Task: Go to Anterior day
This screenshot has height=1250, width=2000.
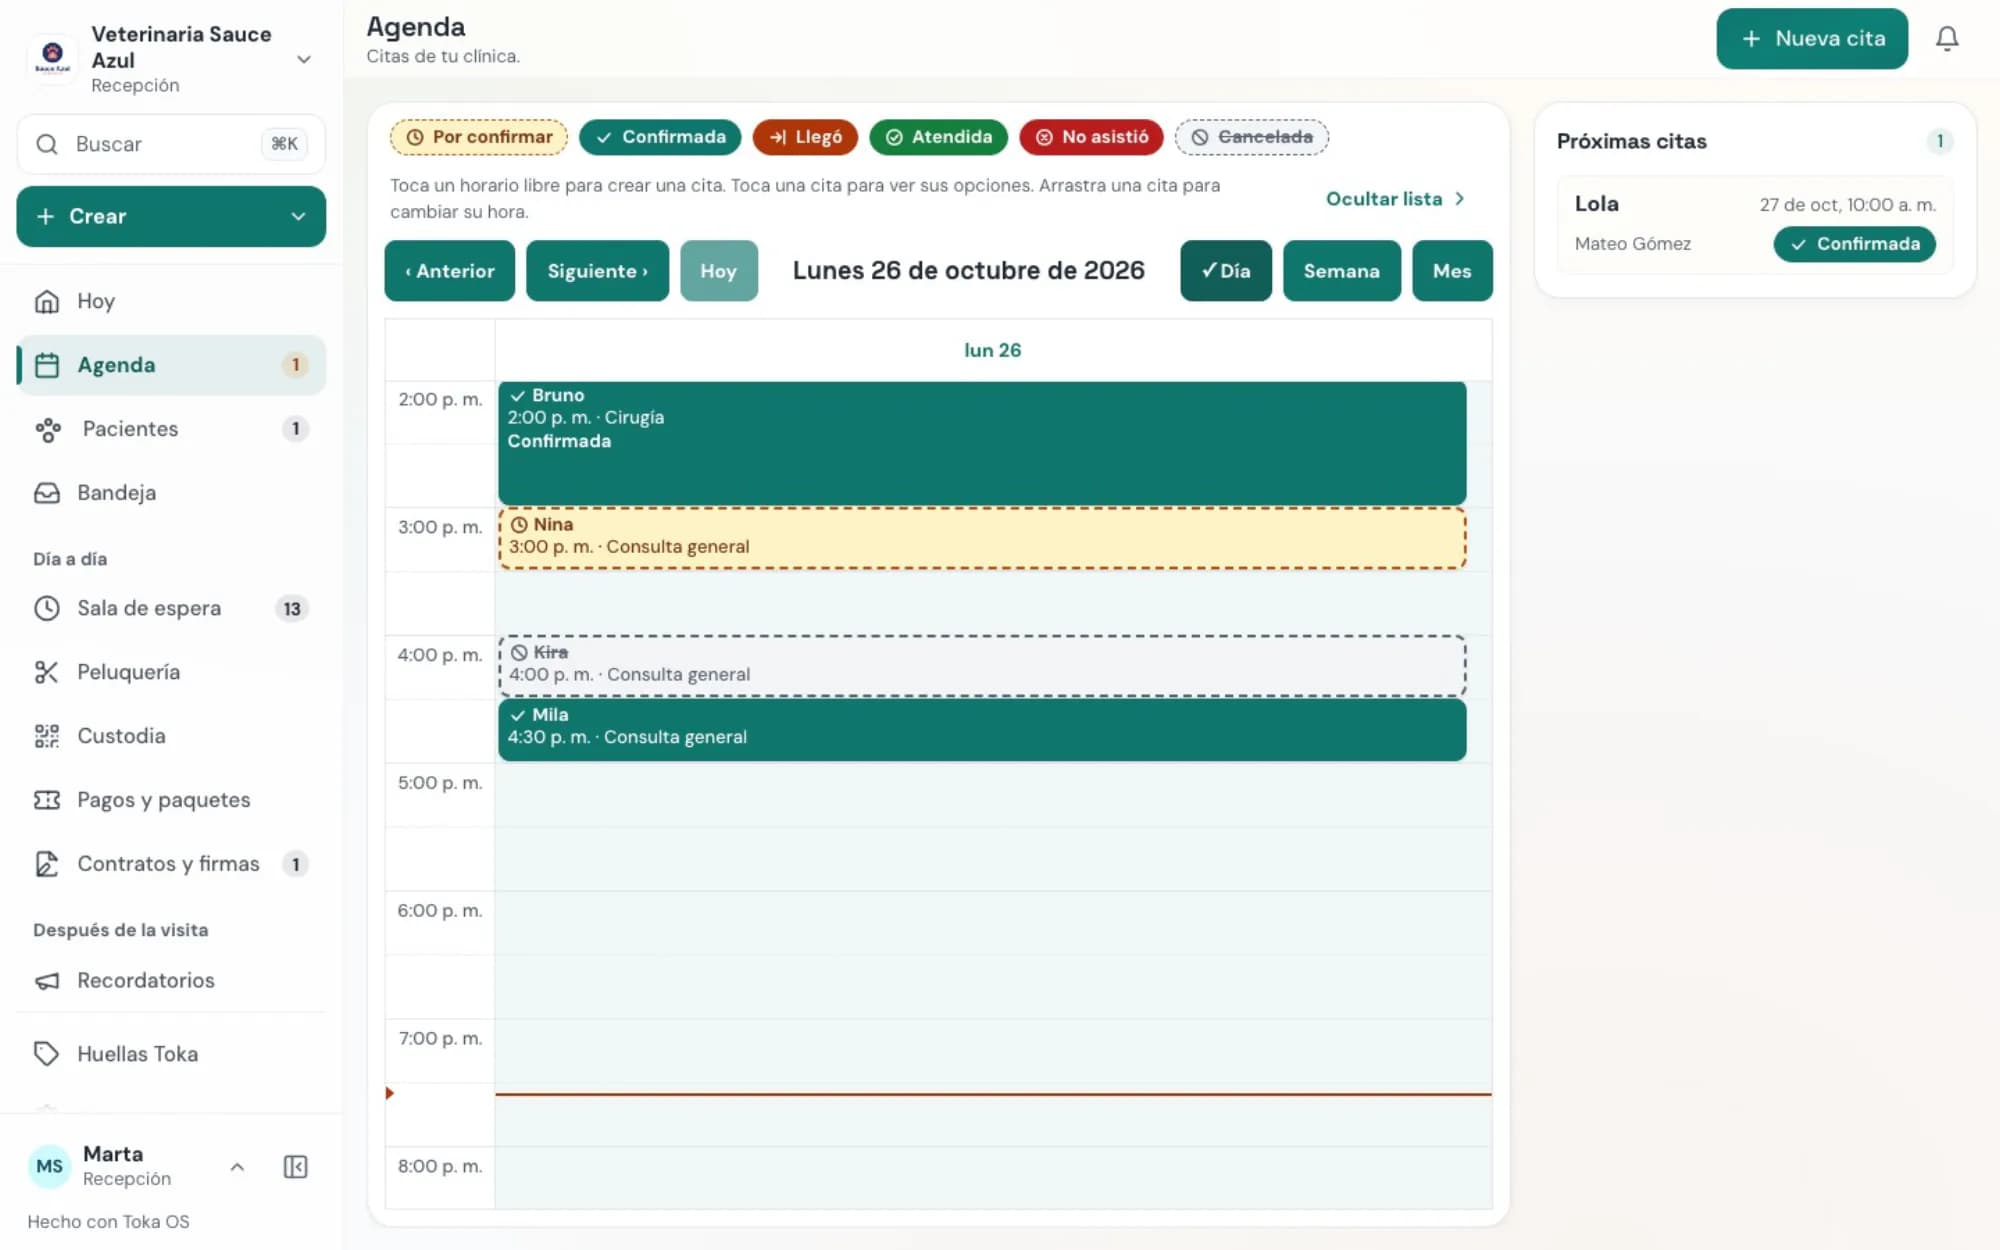Action: click(x=450, y=271)
